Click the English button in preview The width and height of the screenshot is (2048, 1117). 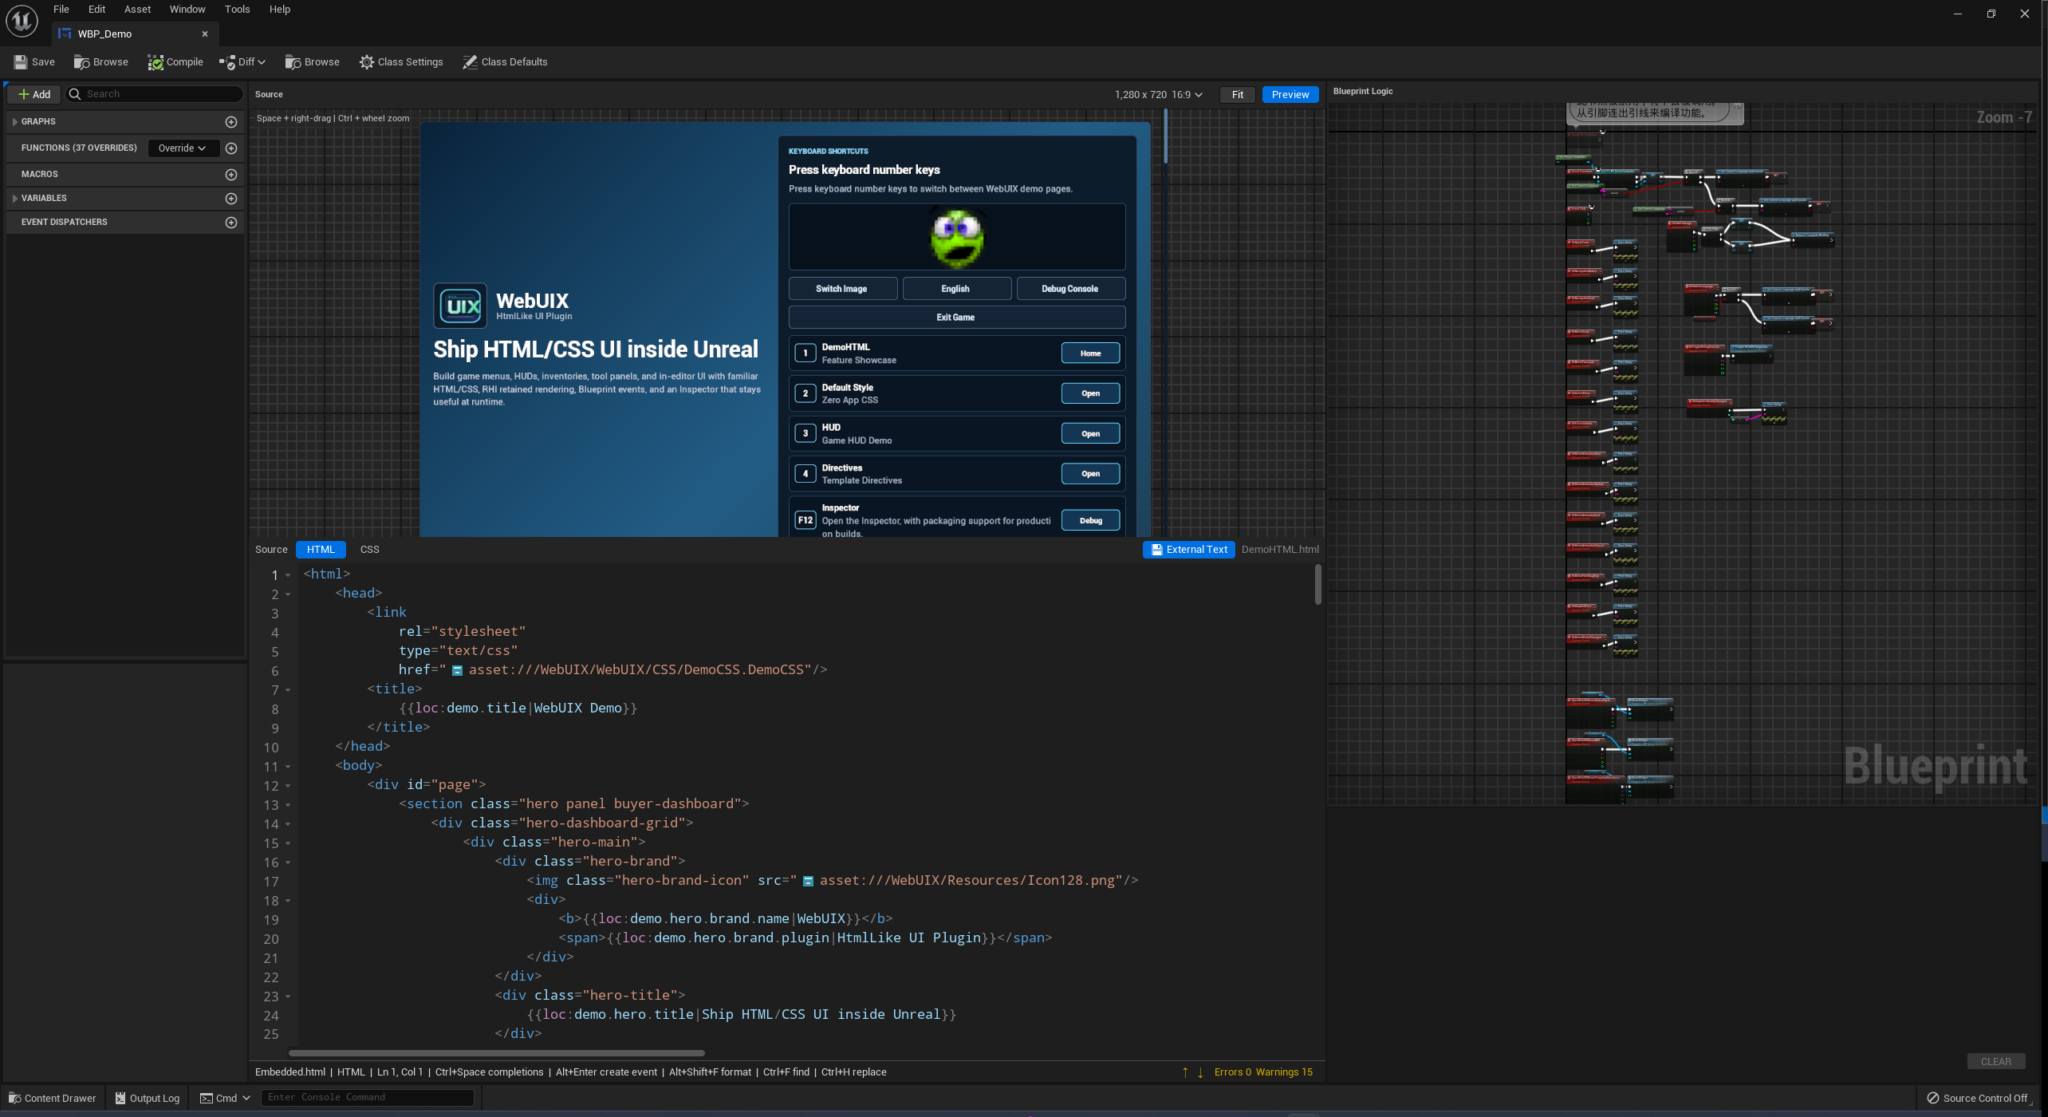956,289
